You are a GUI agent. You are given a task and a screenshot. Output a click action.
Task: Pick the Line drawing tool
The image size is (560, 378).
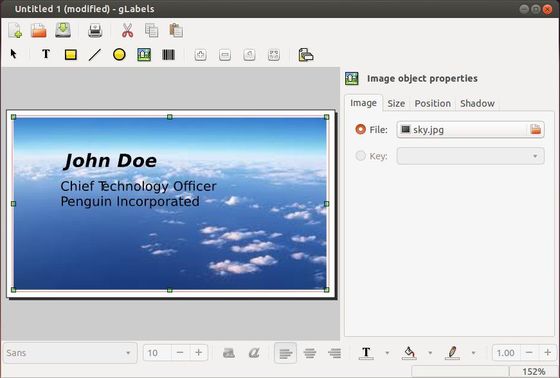tap(95, 55)
